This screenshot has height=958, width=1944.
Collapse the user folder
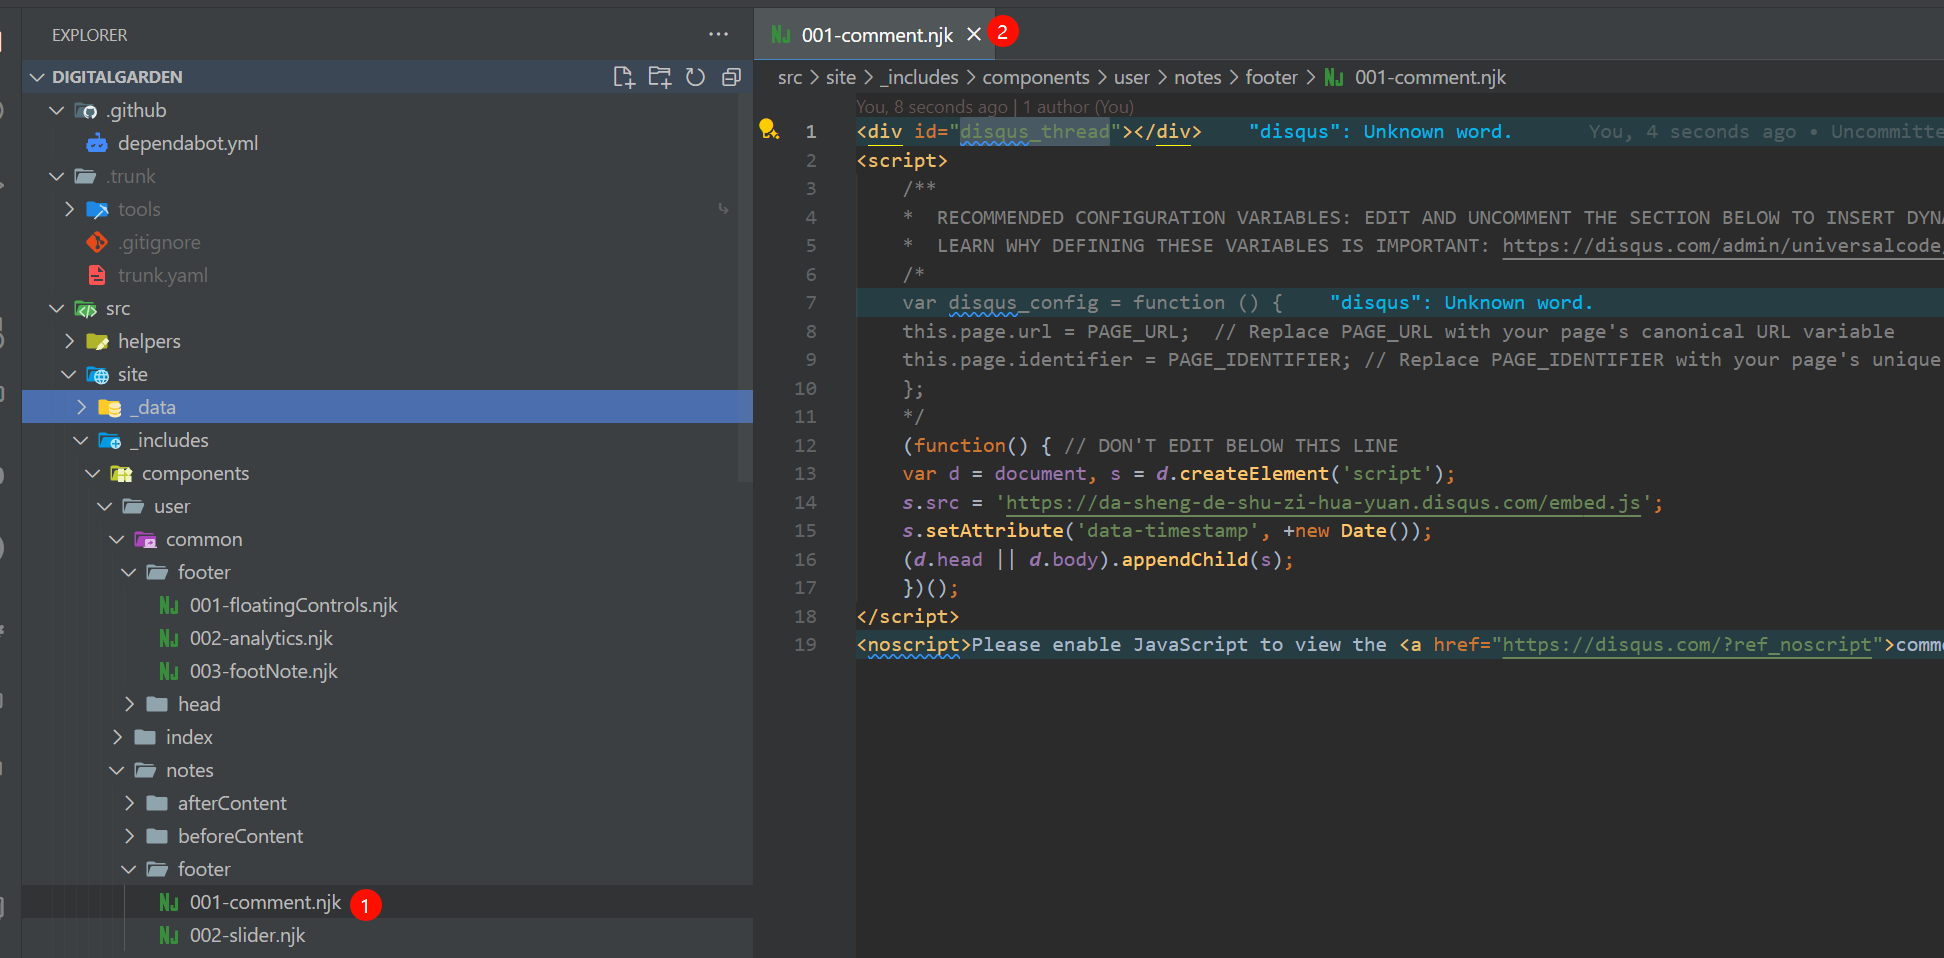(x=105, y=506)
